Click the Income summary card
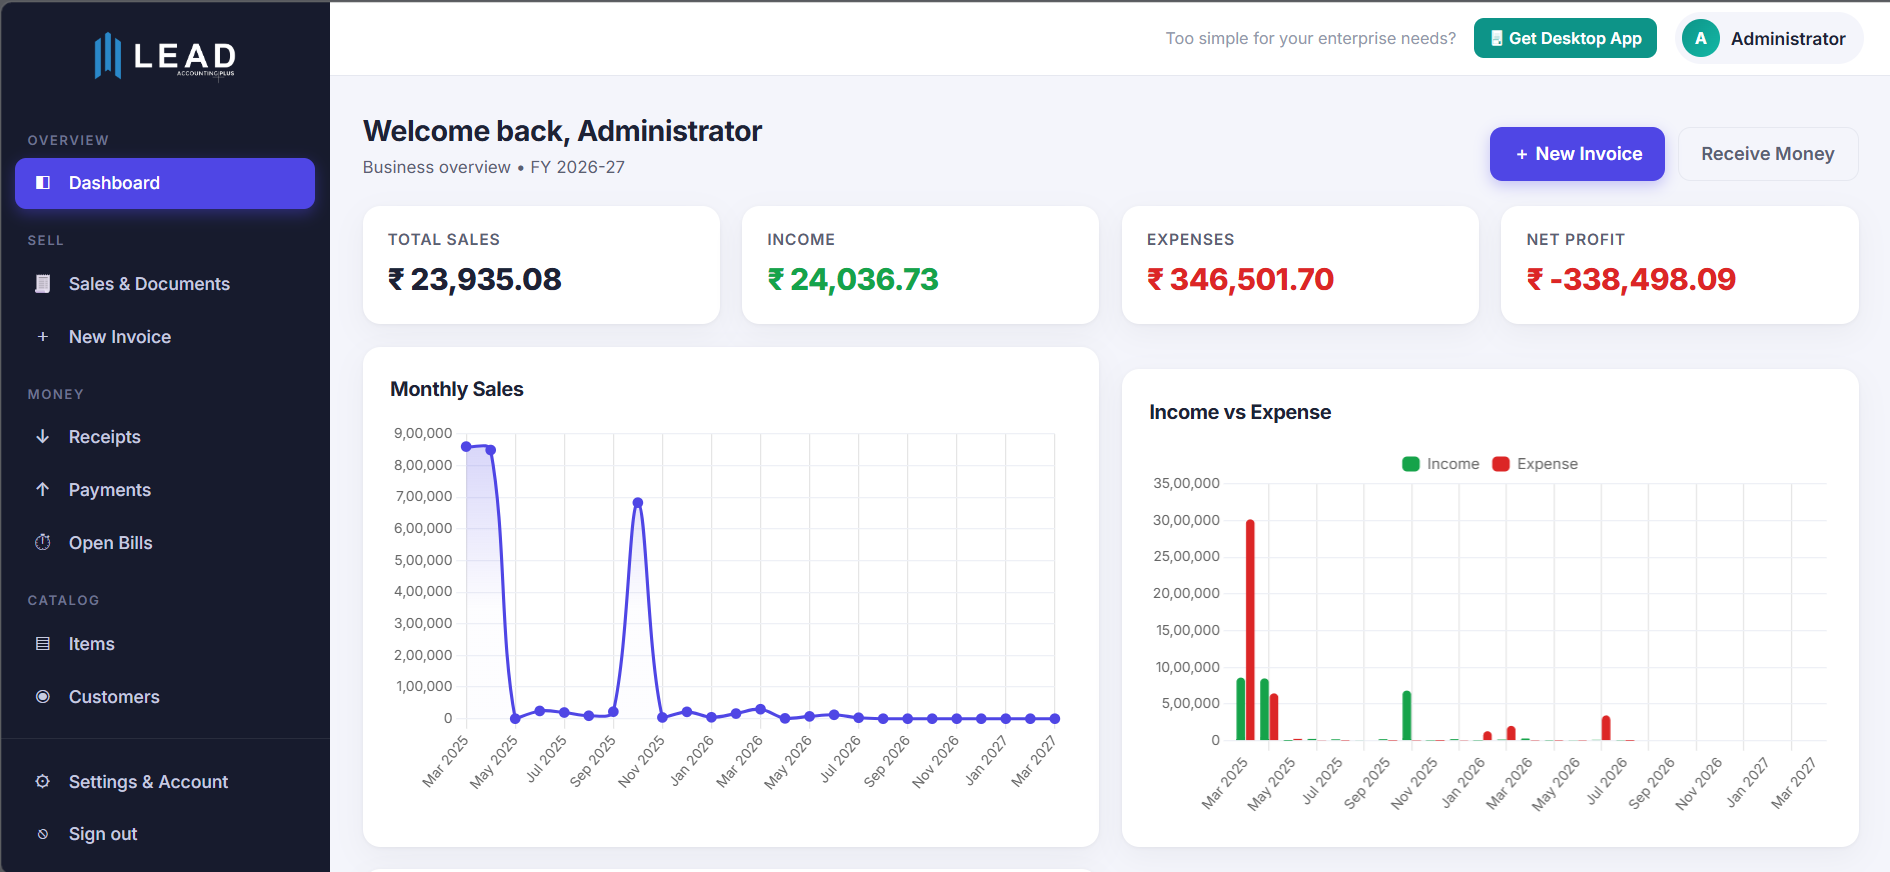The width and height of the screenshot is (1890, 872). pos(920,265)
